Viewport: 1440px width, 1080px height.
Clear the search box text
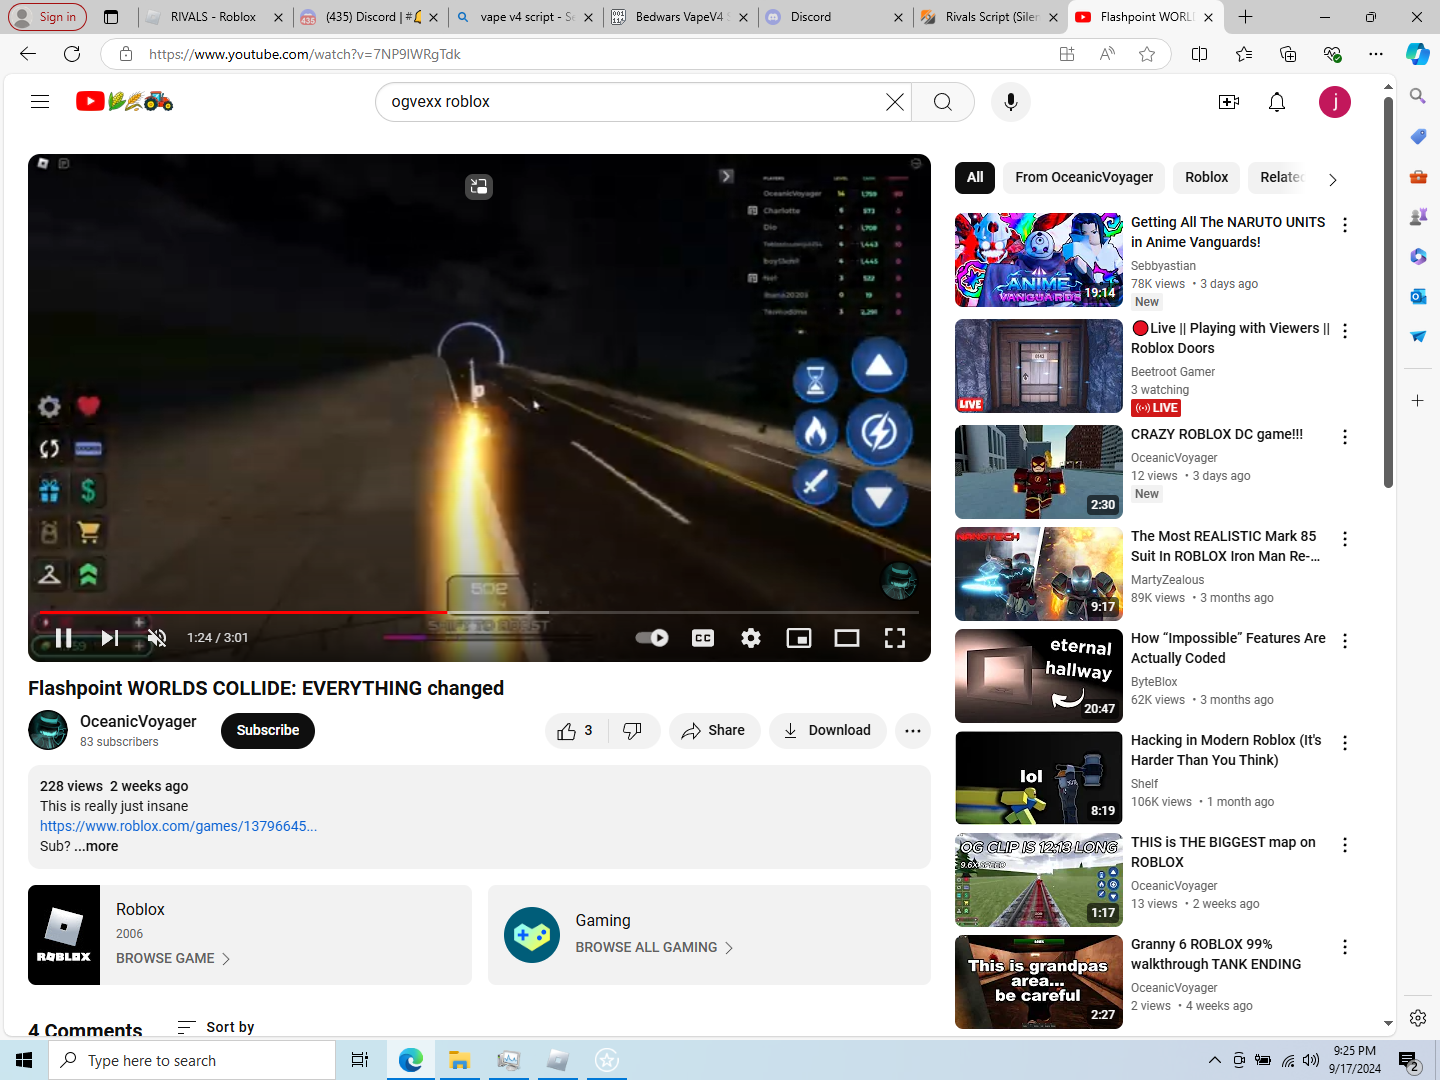pos(895,102)
